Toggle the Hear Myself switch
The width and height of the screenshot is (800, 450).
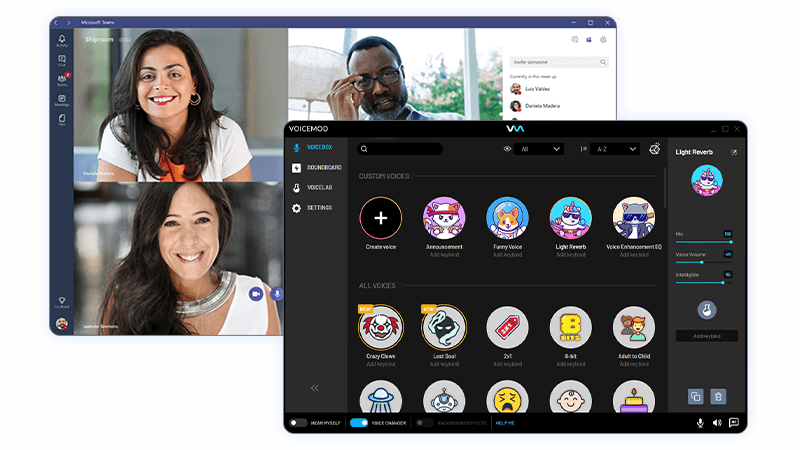298,423
